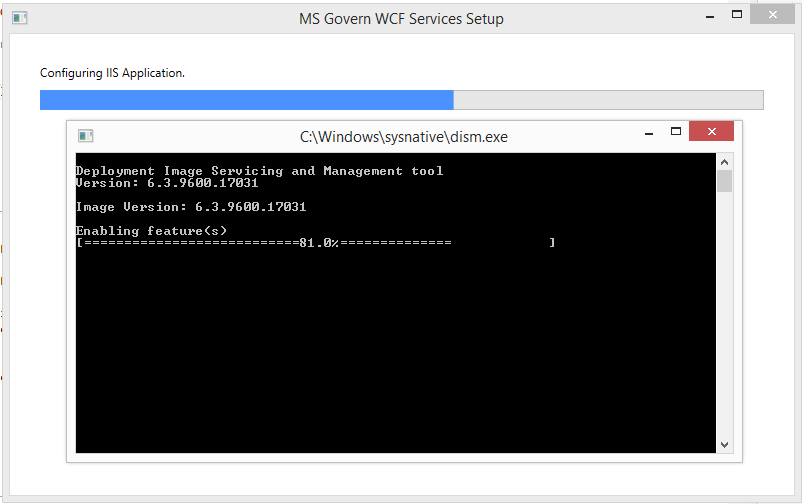Close the MS Govern WCF Services Setup window
The width and height of the screenshot is (802, 504).
pos(779,14)
